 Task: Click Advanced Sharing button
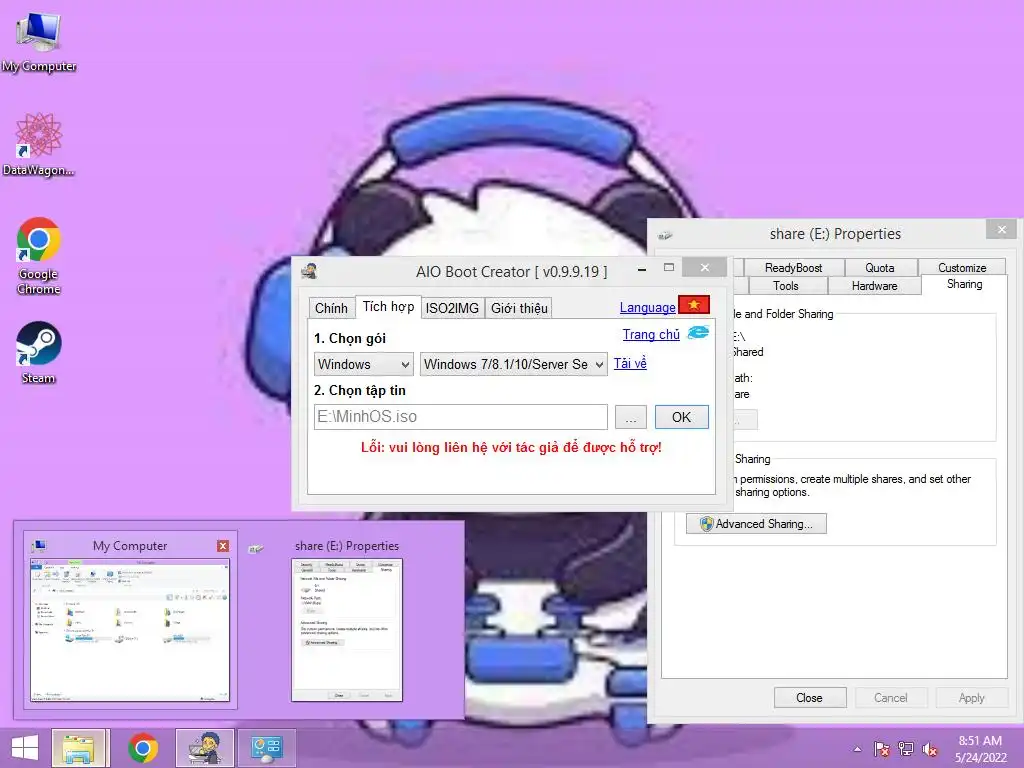(756, 524)
